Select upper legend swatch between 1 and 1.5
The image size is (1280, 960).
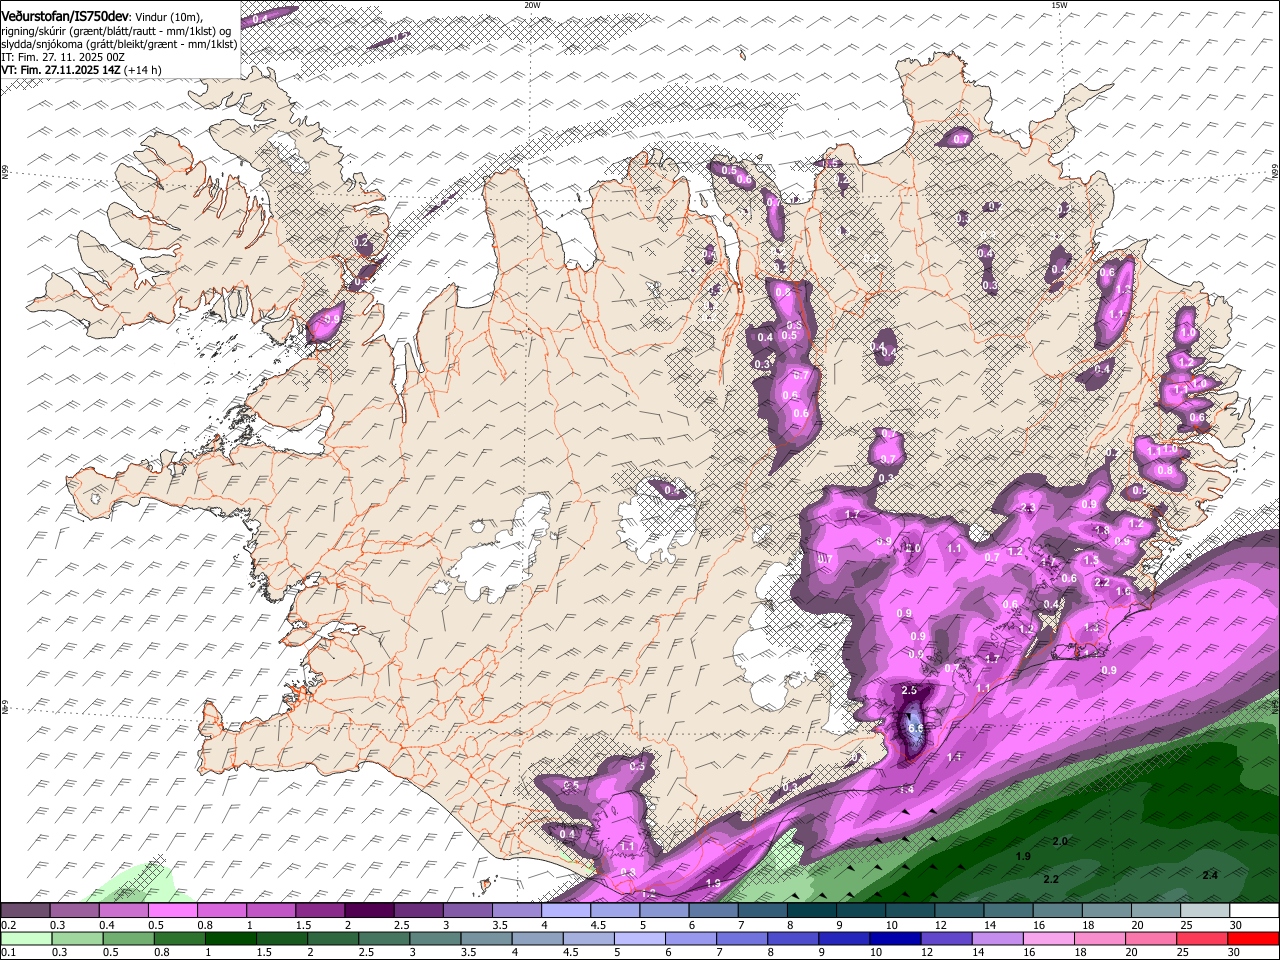tap(271, 911)
